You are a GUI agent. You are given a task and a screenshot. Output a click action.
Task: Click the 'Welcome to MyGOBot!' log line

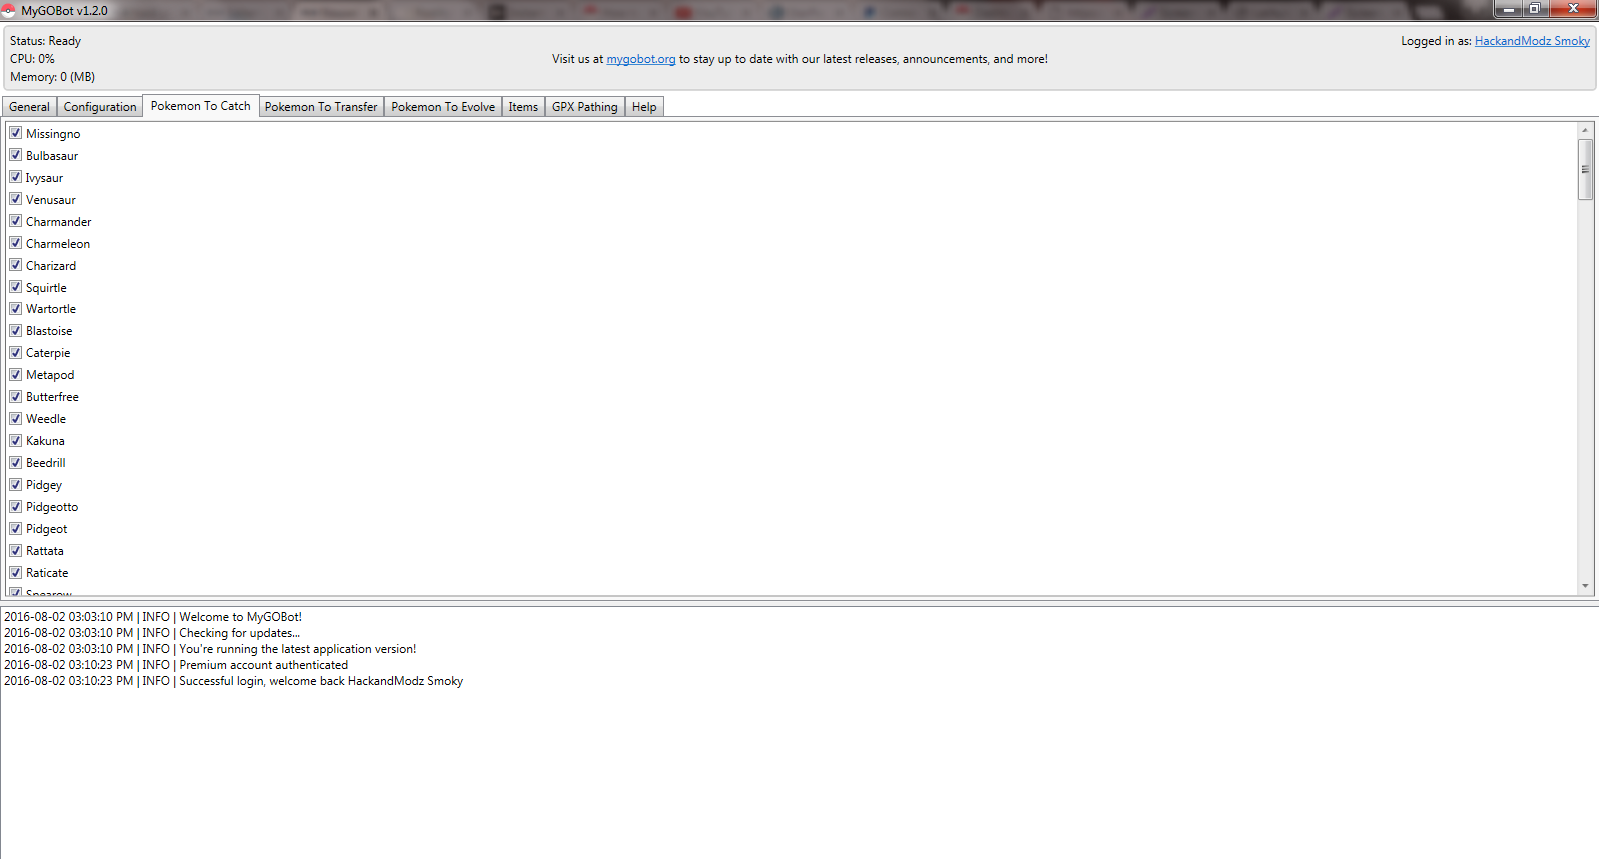click(153, 617)
